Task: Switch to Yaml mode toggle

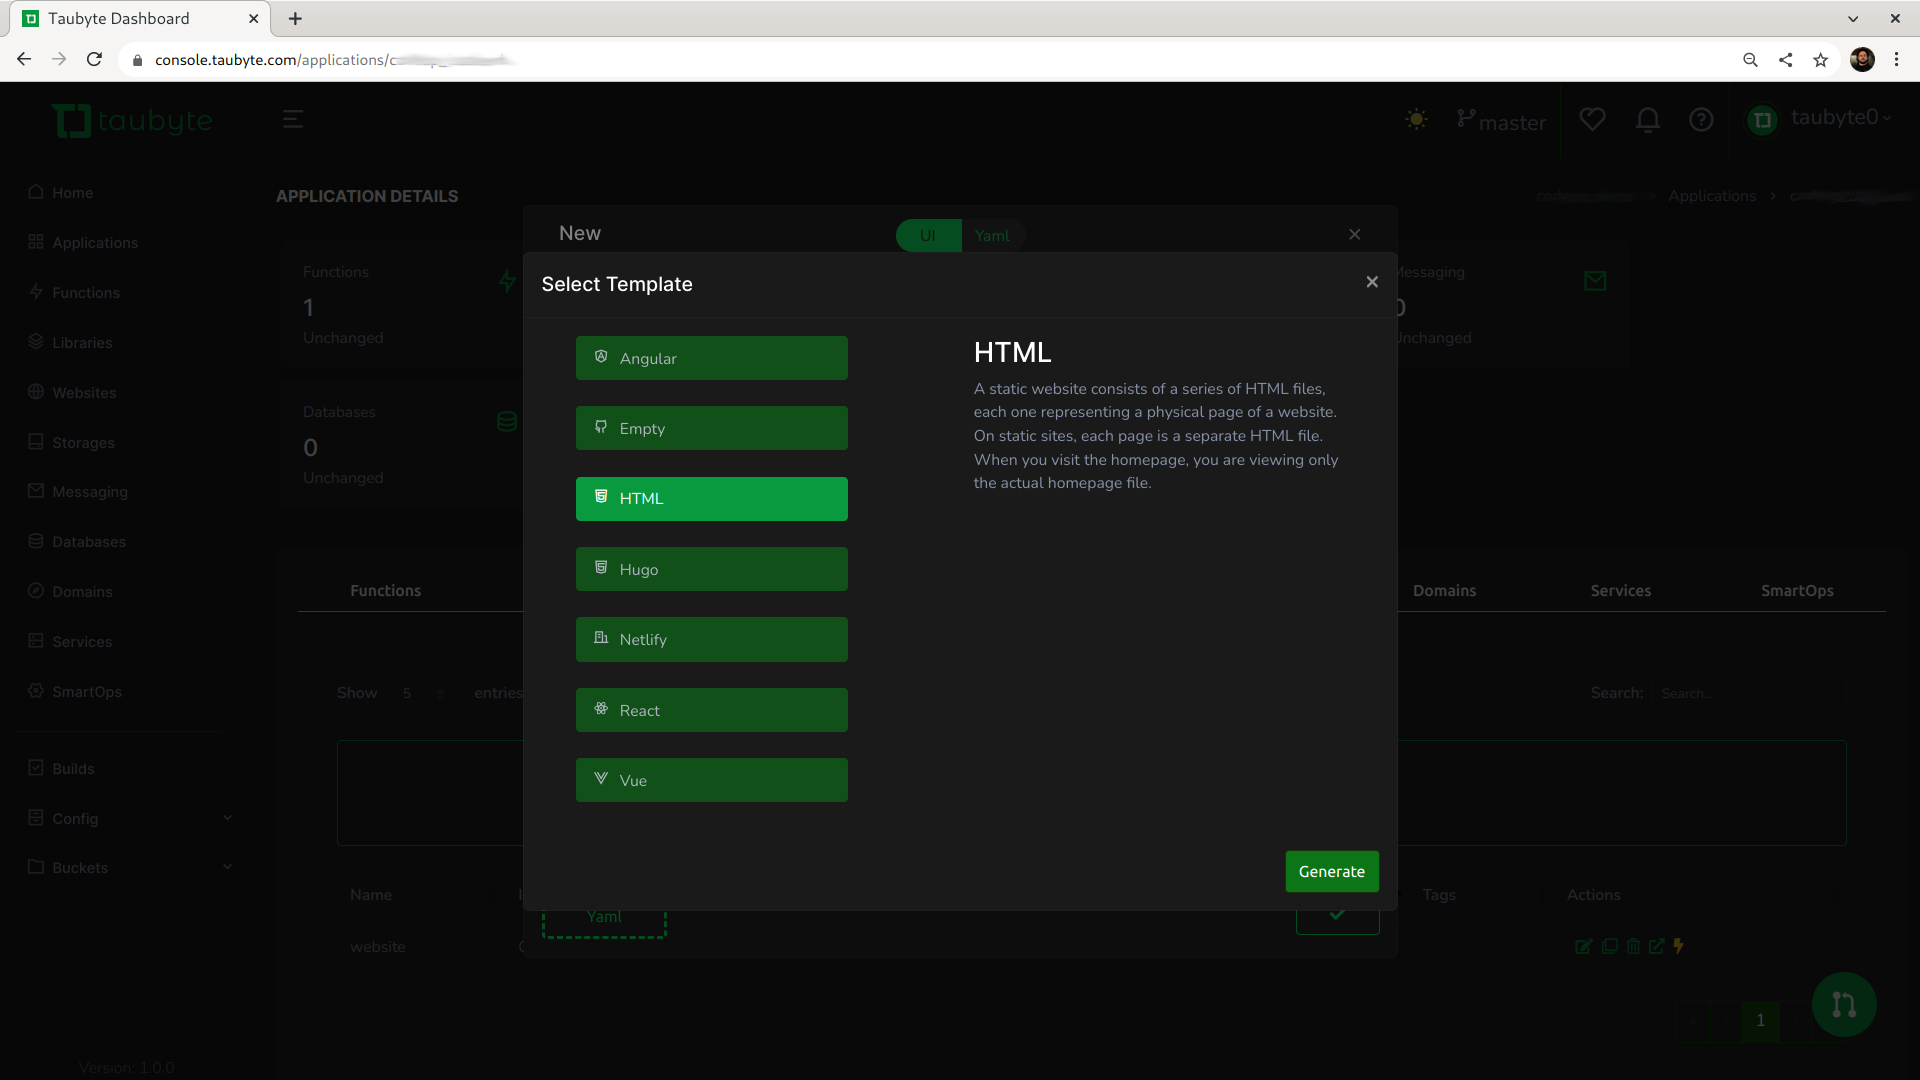Action: pos(992,235)
